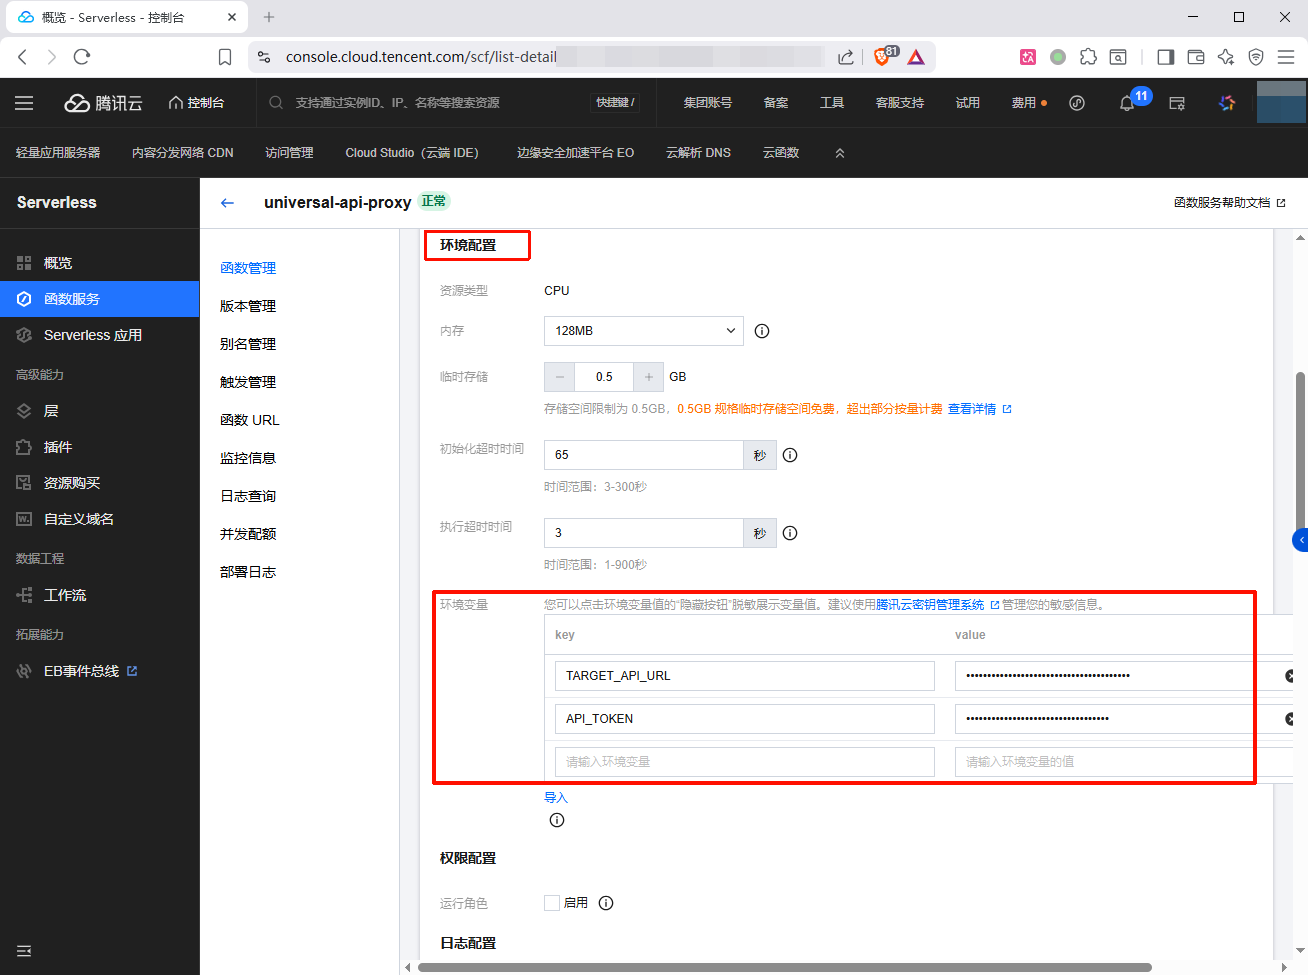Click the info icon beside memory dropdown

tap(762, 331)
